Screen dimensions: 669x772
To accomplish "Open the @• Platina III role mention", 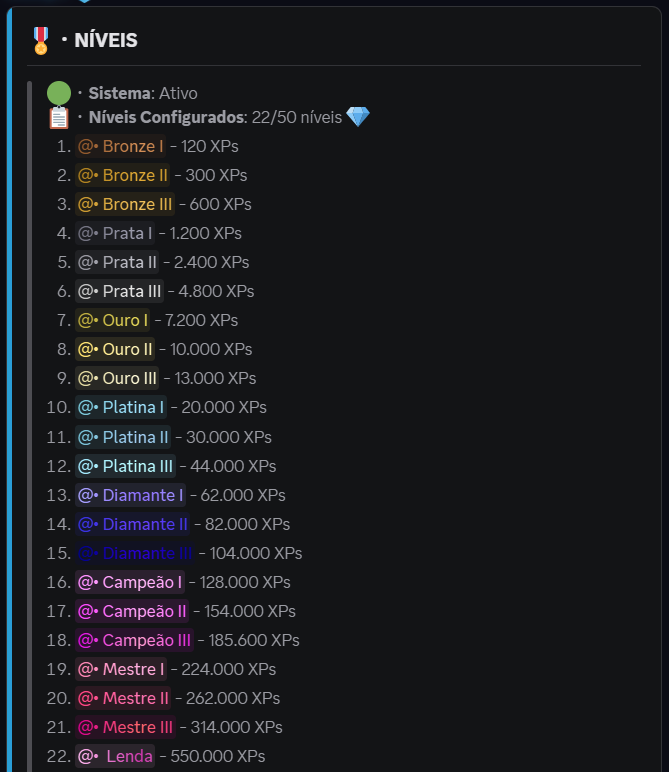I will (x=125, y=466).
